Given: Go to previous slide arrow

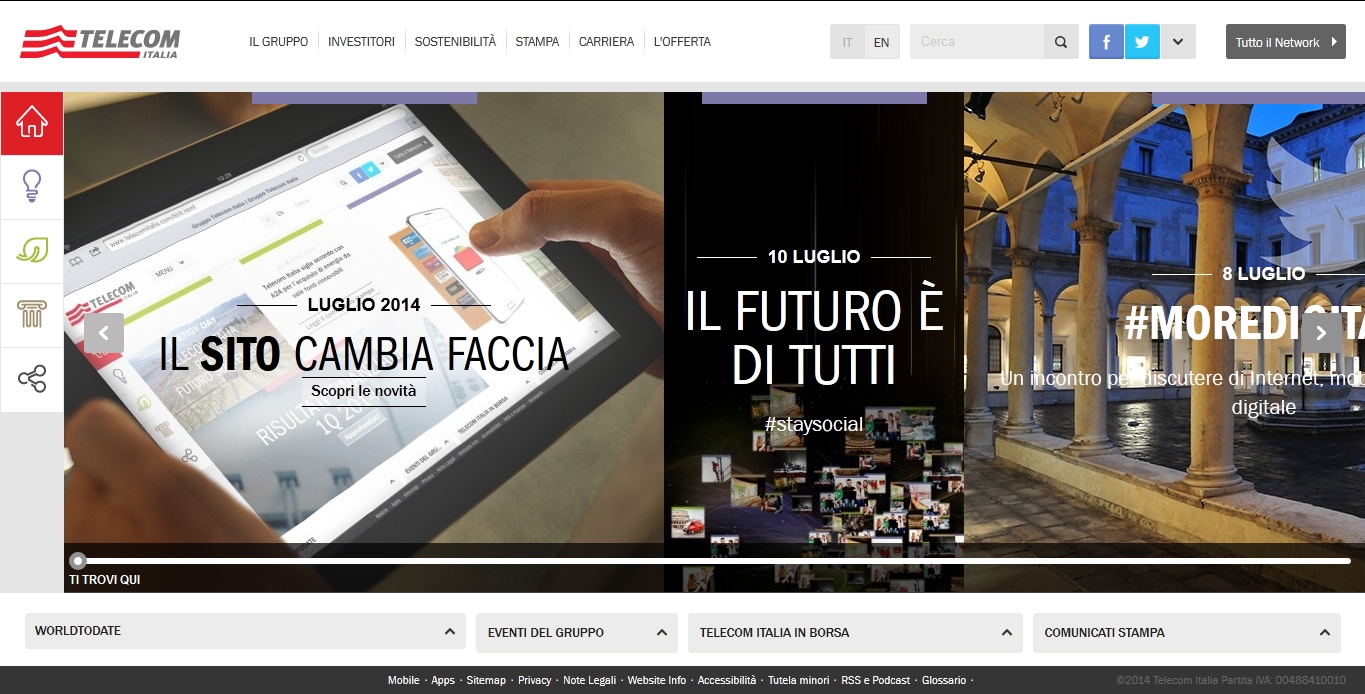Looking at the screenshot, I should tap(104, 333).
